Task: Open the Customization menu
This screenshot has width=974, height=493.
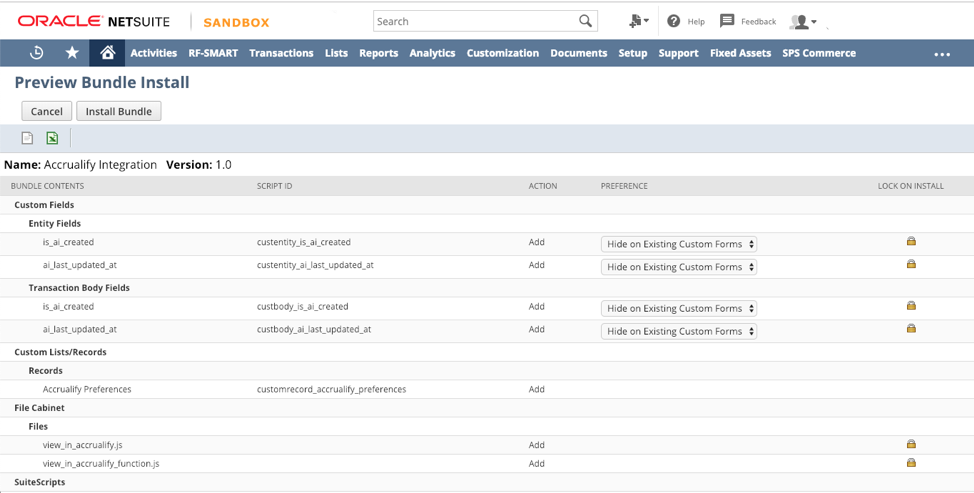Action: [503, 53]
